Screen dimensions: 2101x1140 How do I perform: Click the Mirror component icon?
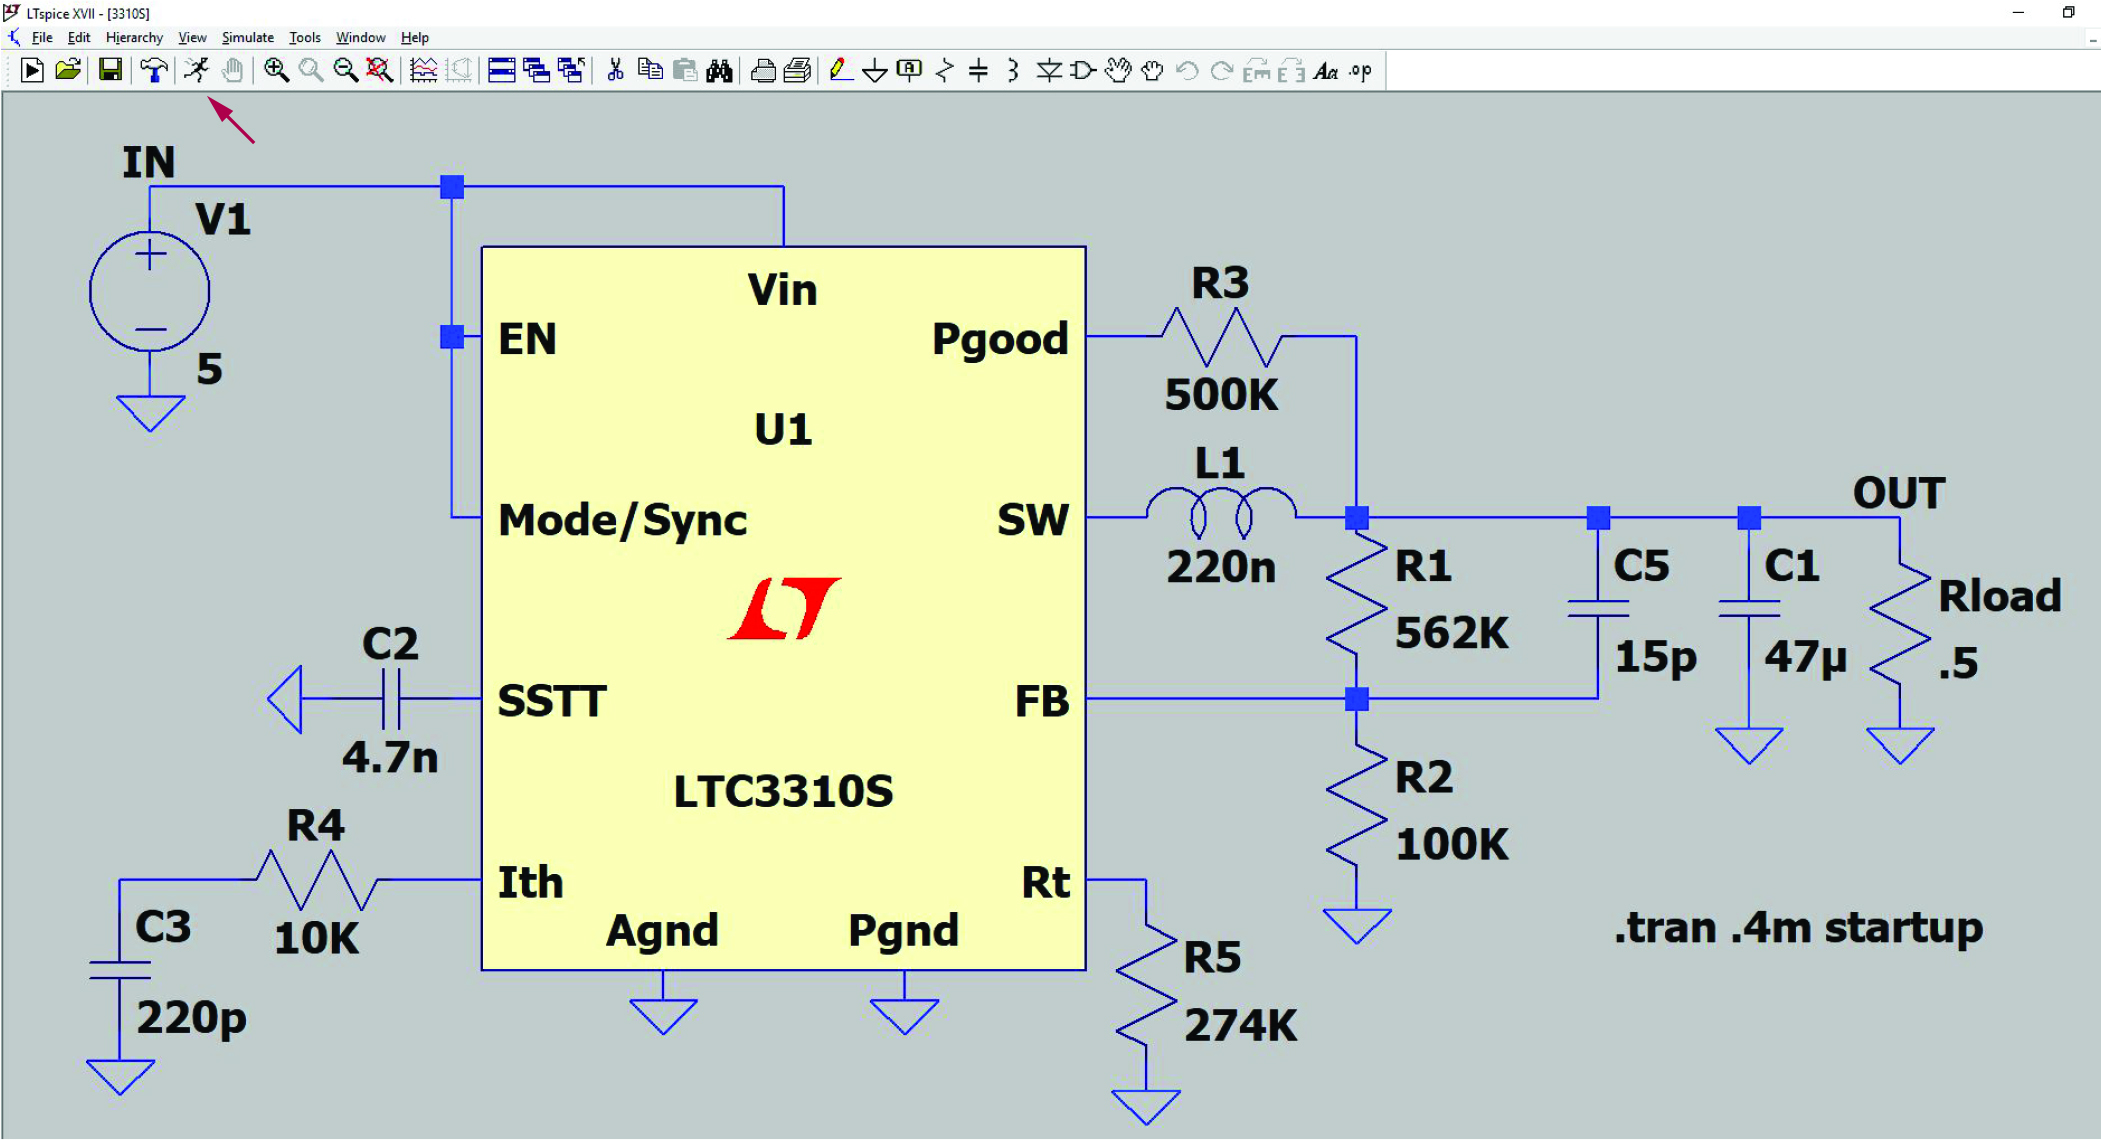(x=1291, y=70)
